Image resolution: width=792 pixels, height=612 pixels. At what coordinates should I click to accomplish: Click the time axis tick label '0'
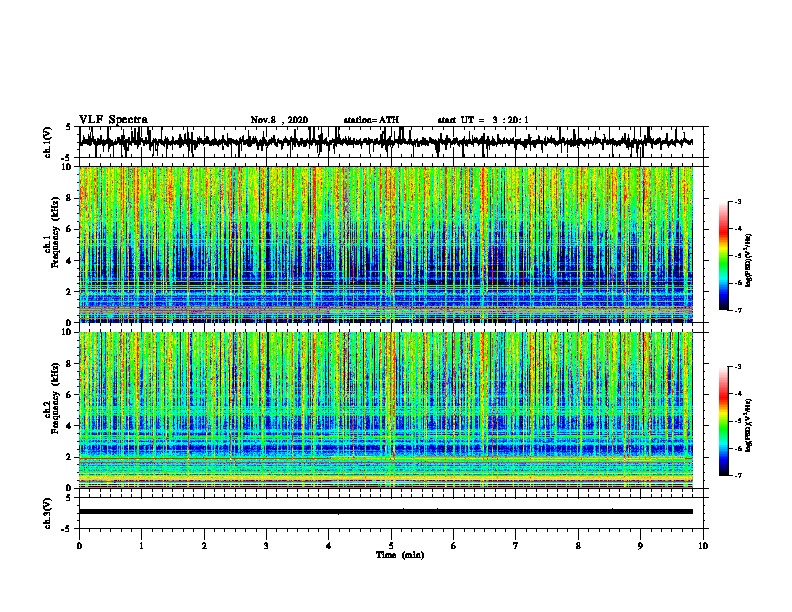tap(79, 545)
